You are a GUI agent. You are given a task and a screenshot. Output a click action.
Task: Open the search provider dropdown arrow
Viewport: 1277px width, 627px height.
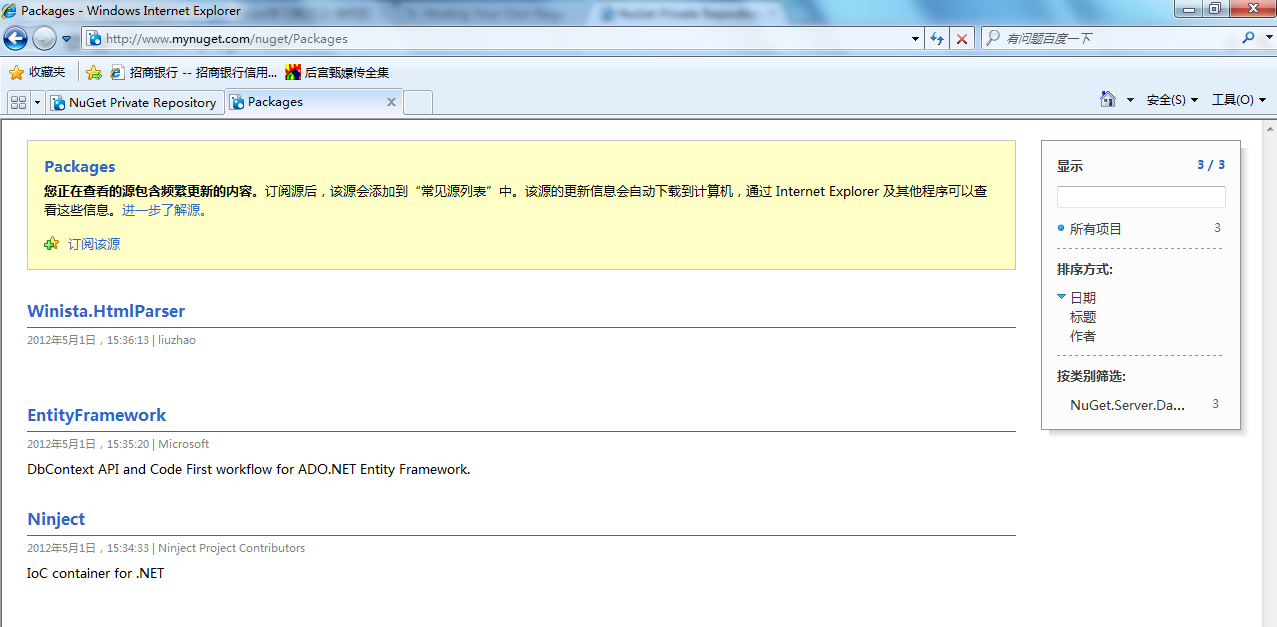[x=1268, y=38]
